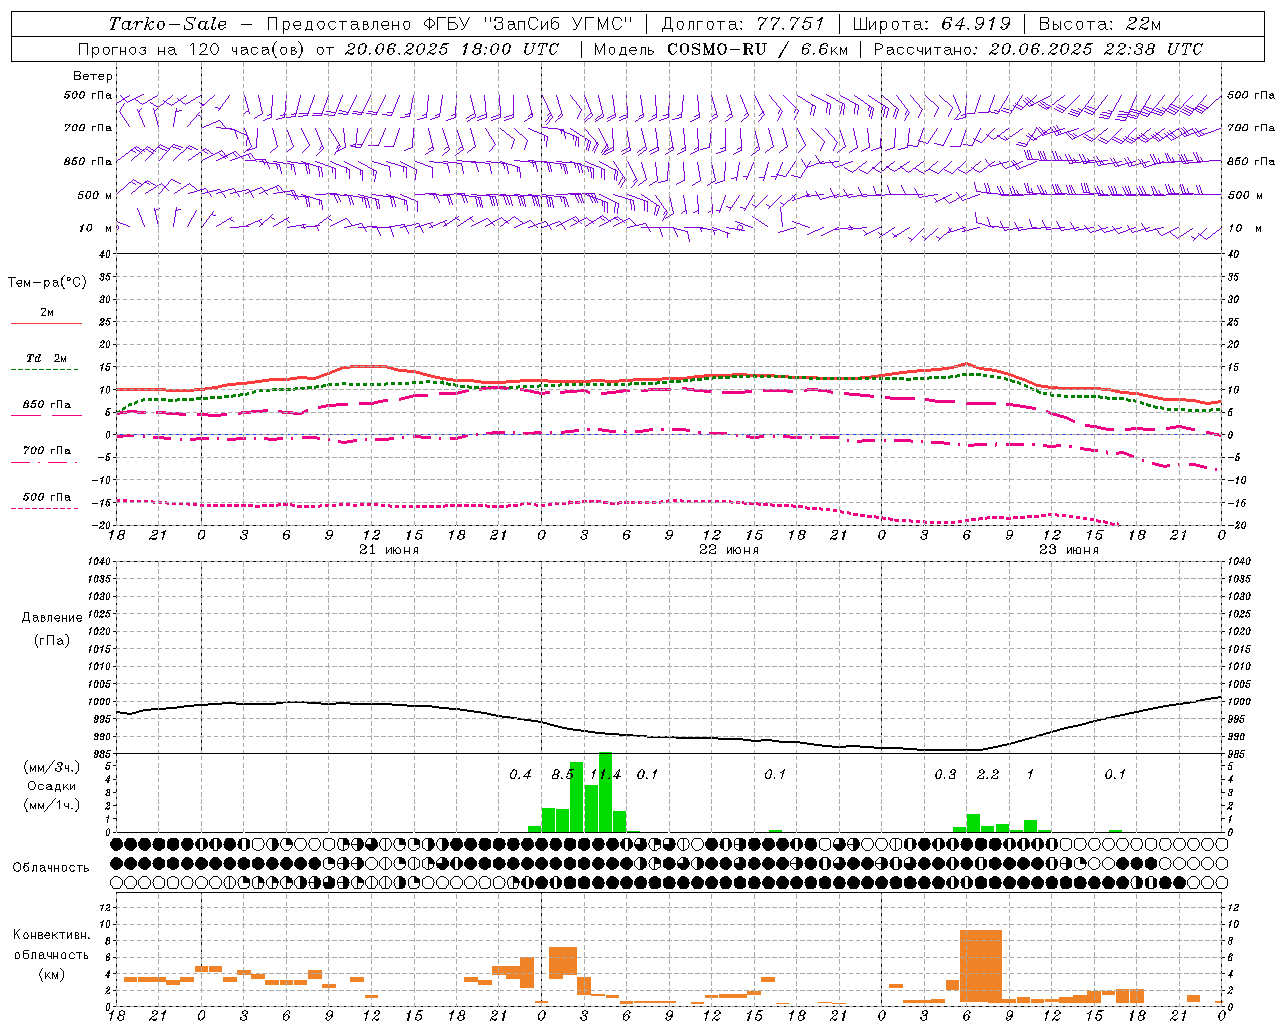Screen dimensions: 1280x1024
Task: Click the 23 июня date label
Action: click(x=1069, y=550)
